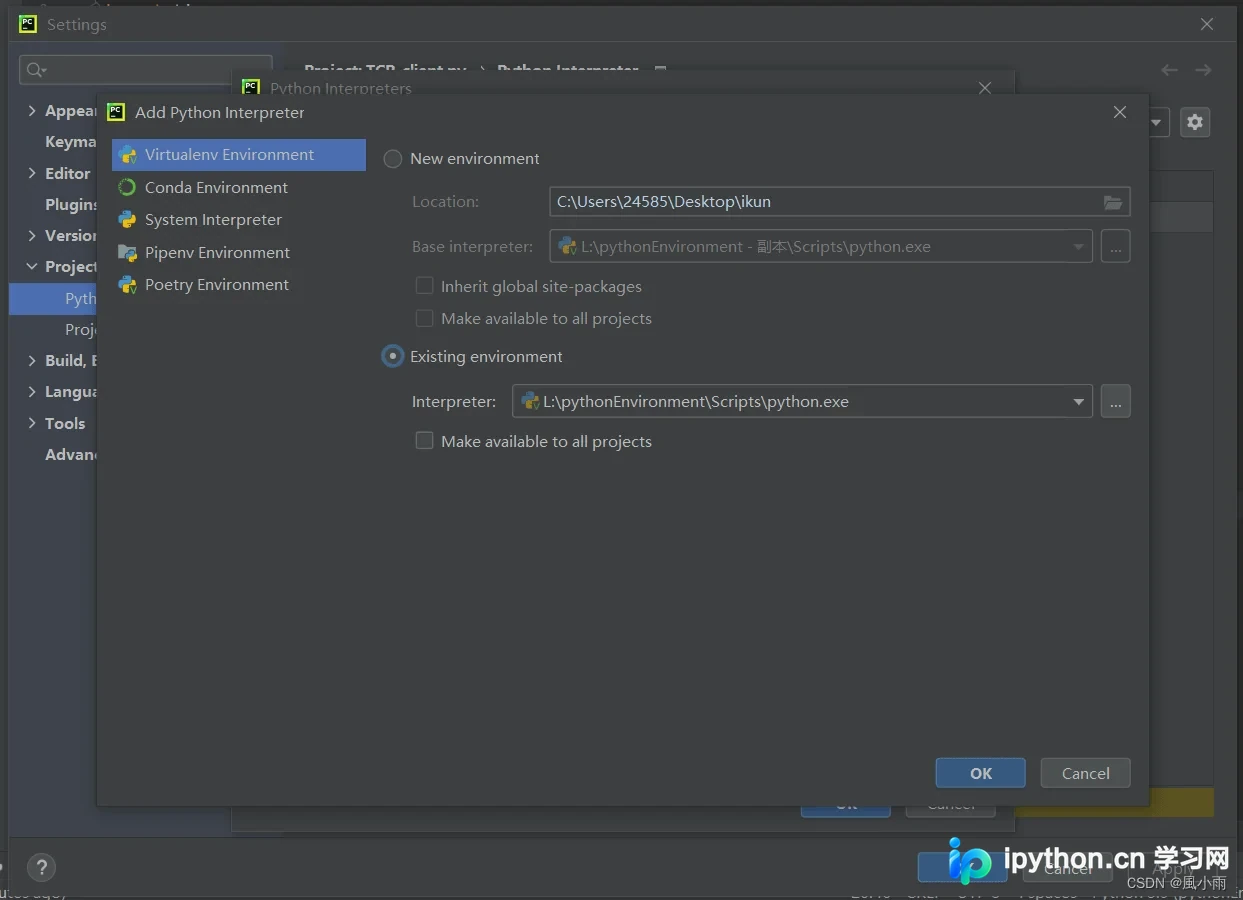Expand the Editor section in Settings tree
Viewport: 1243px width, 900px height.
[x=32, y=173]
